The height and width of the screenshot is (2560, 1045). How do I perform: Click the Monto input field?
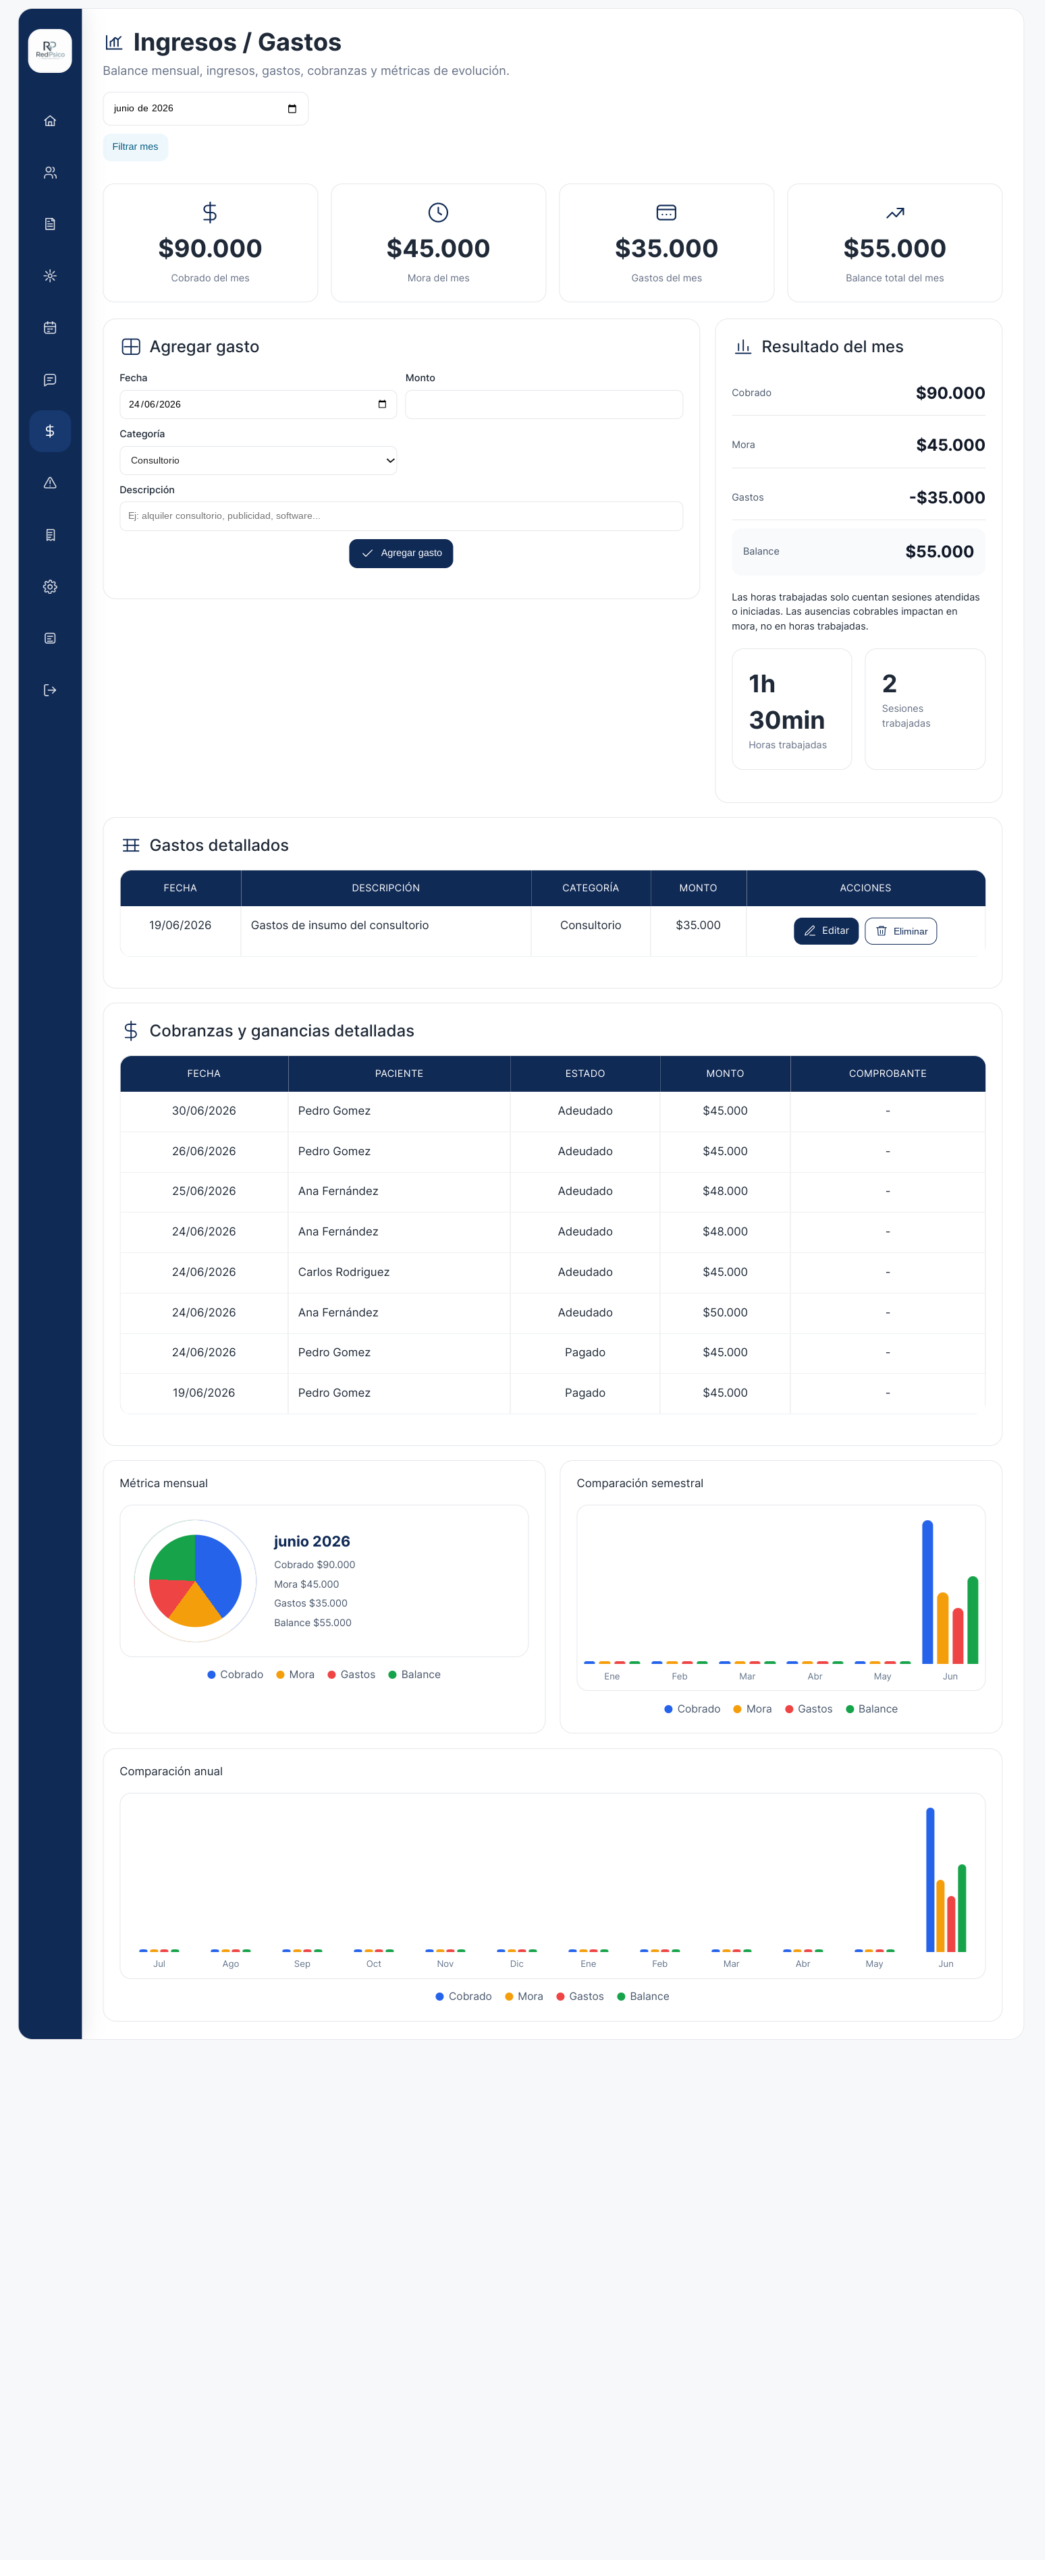coord(544,405)
